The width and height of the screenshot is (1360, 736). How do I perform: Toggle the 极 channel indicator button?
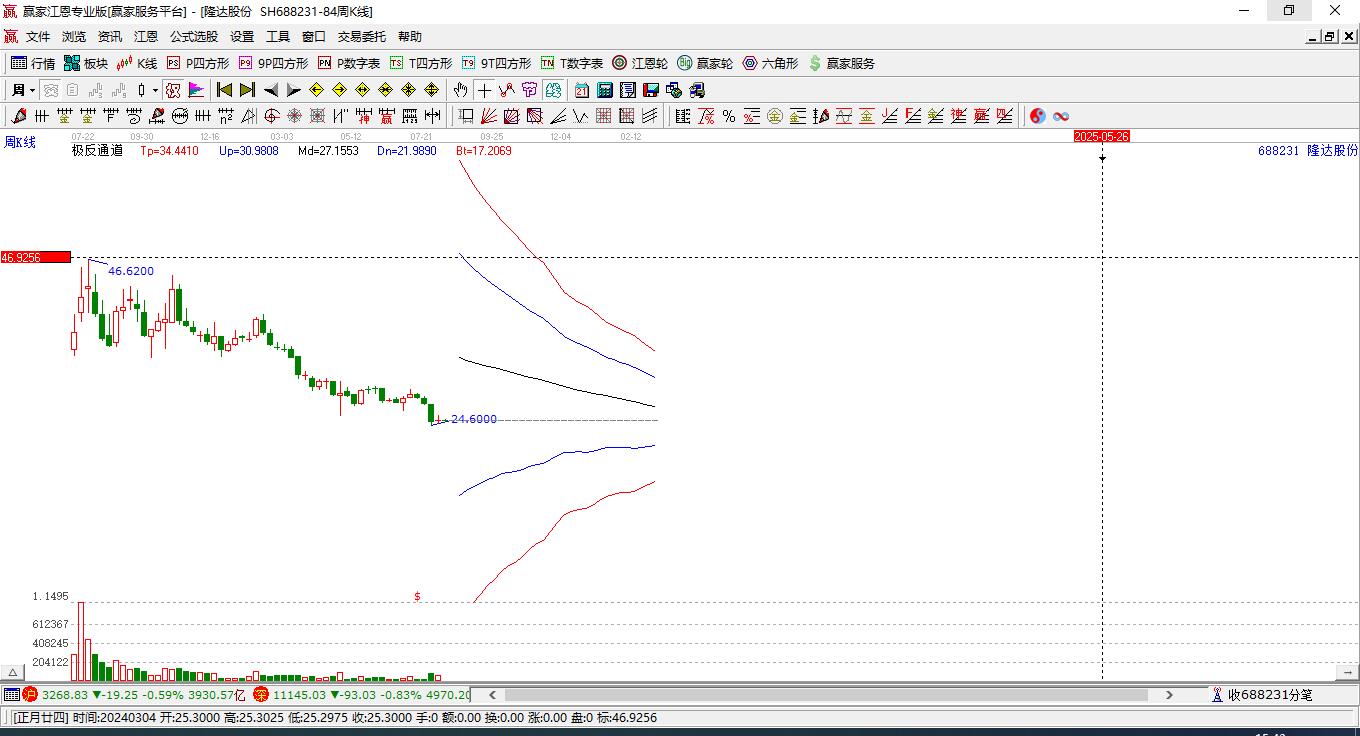point(173,90)
